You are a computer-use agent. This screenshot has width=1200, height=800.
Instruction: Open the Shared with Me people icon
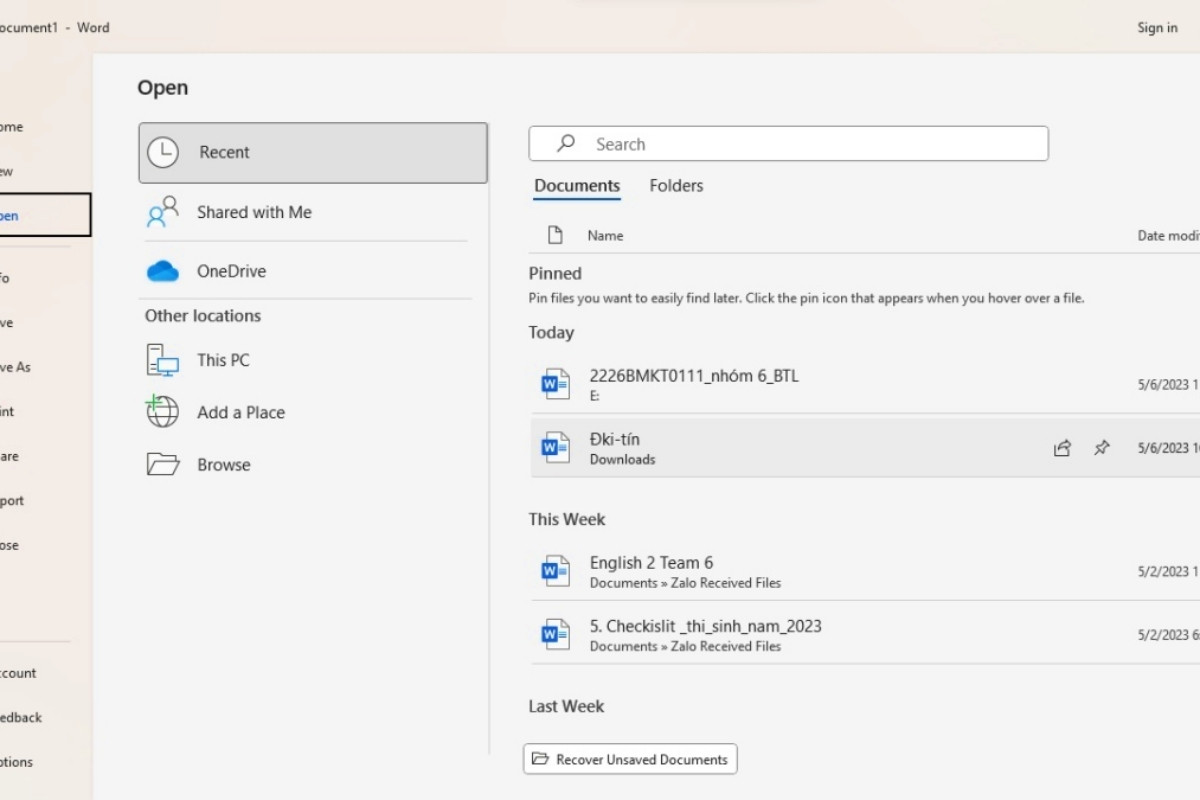pos(163,212)
